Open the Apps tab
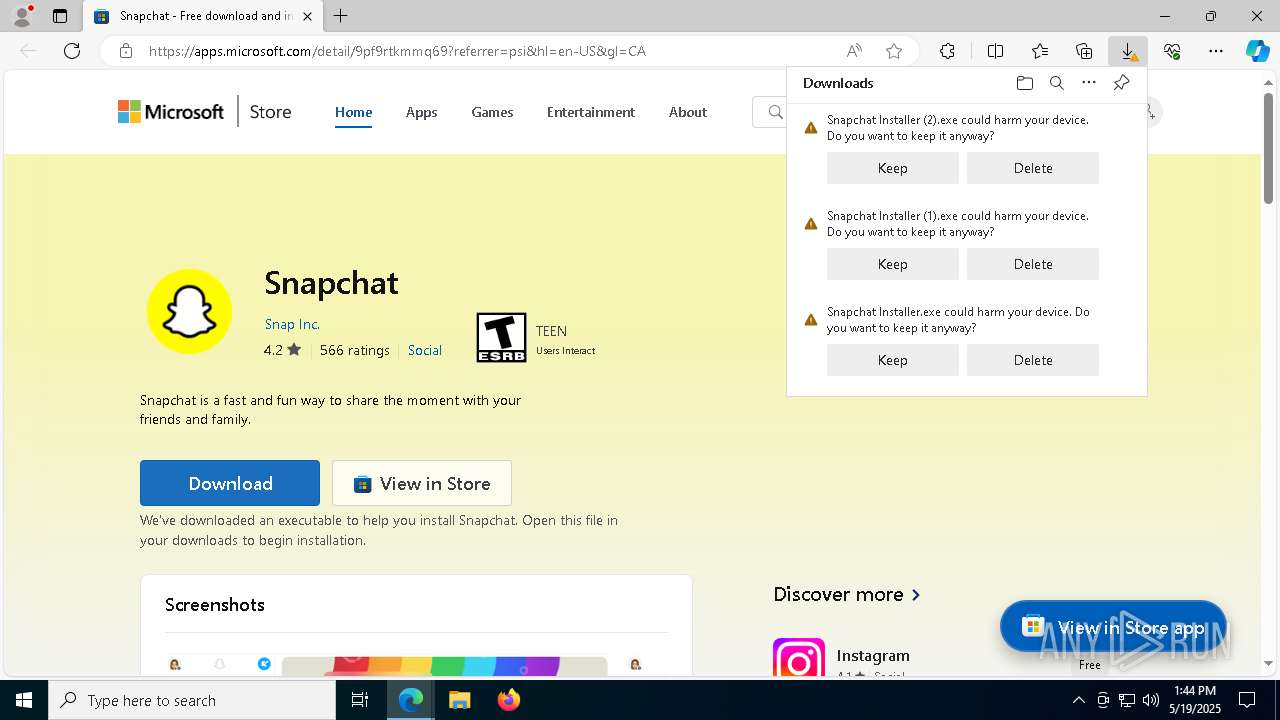This screenshot has width=1280, height=720. pyautogui.click(x=421, y=112)
